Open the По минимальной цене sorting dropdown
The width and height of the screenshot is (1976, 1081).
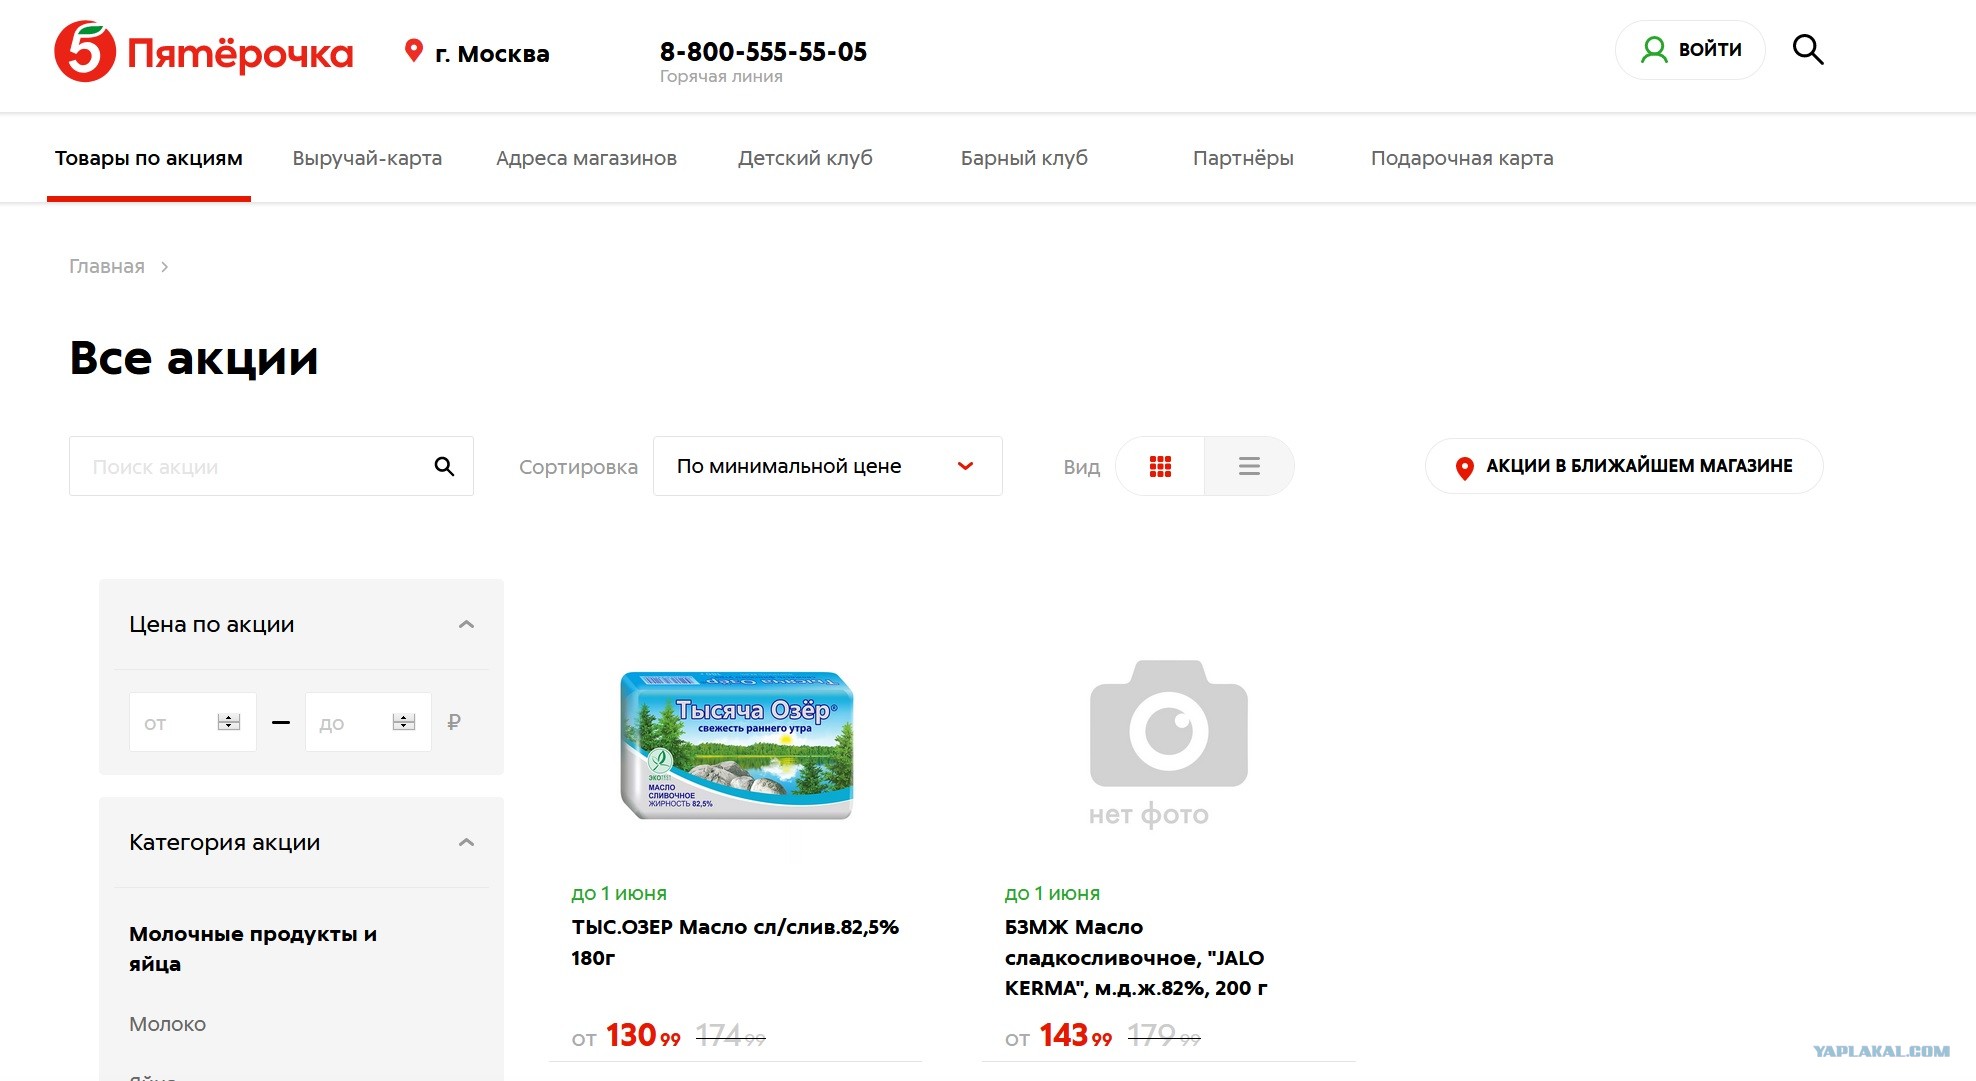(827, 466)
